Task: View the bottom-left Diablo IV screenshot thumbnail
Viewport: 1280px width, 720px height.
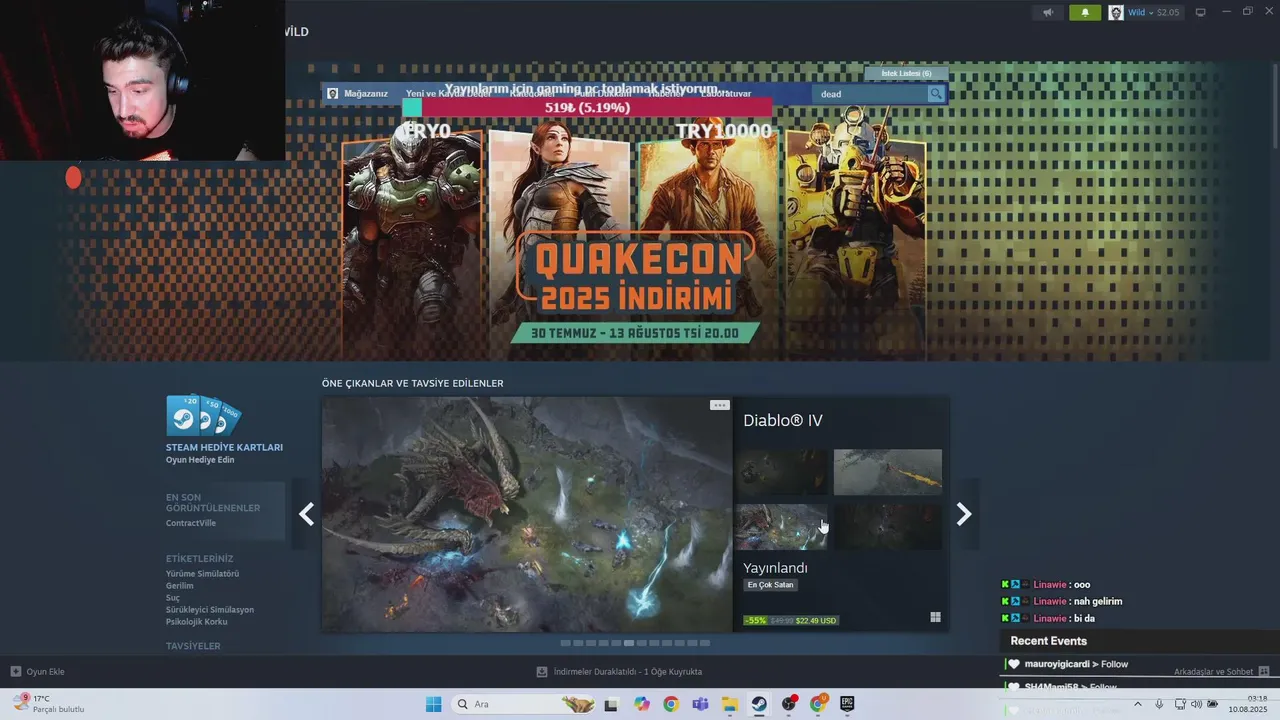Action: (781, 527)
